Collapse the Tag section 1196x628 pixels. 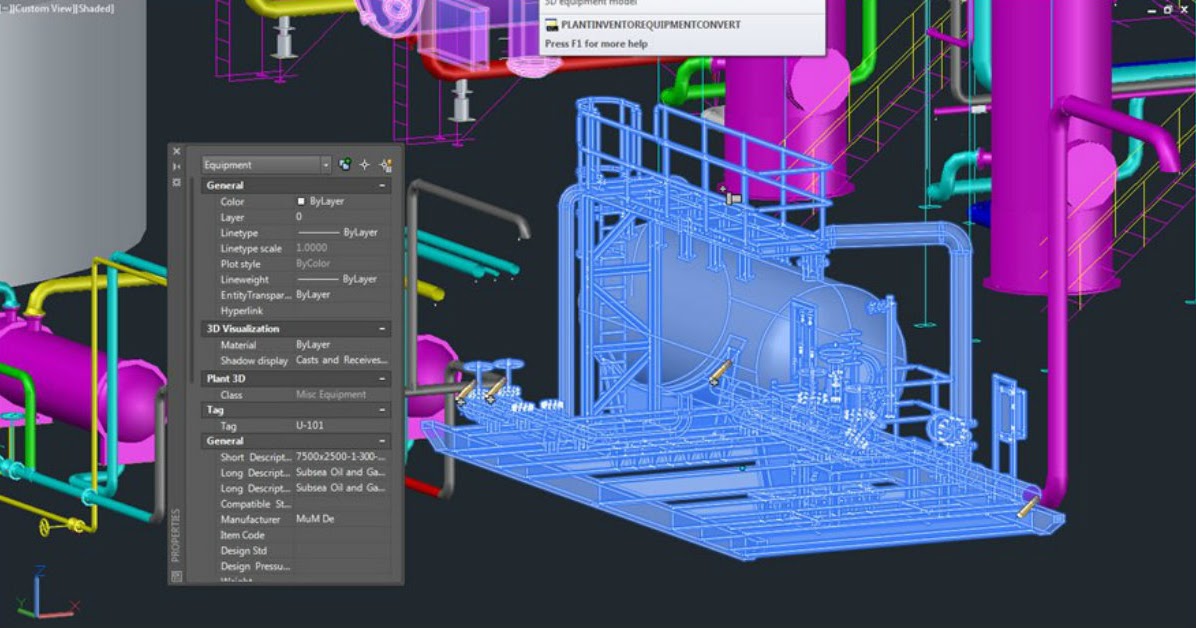(x=384, y=409)
